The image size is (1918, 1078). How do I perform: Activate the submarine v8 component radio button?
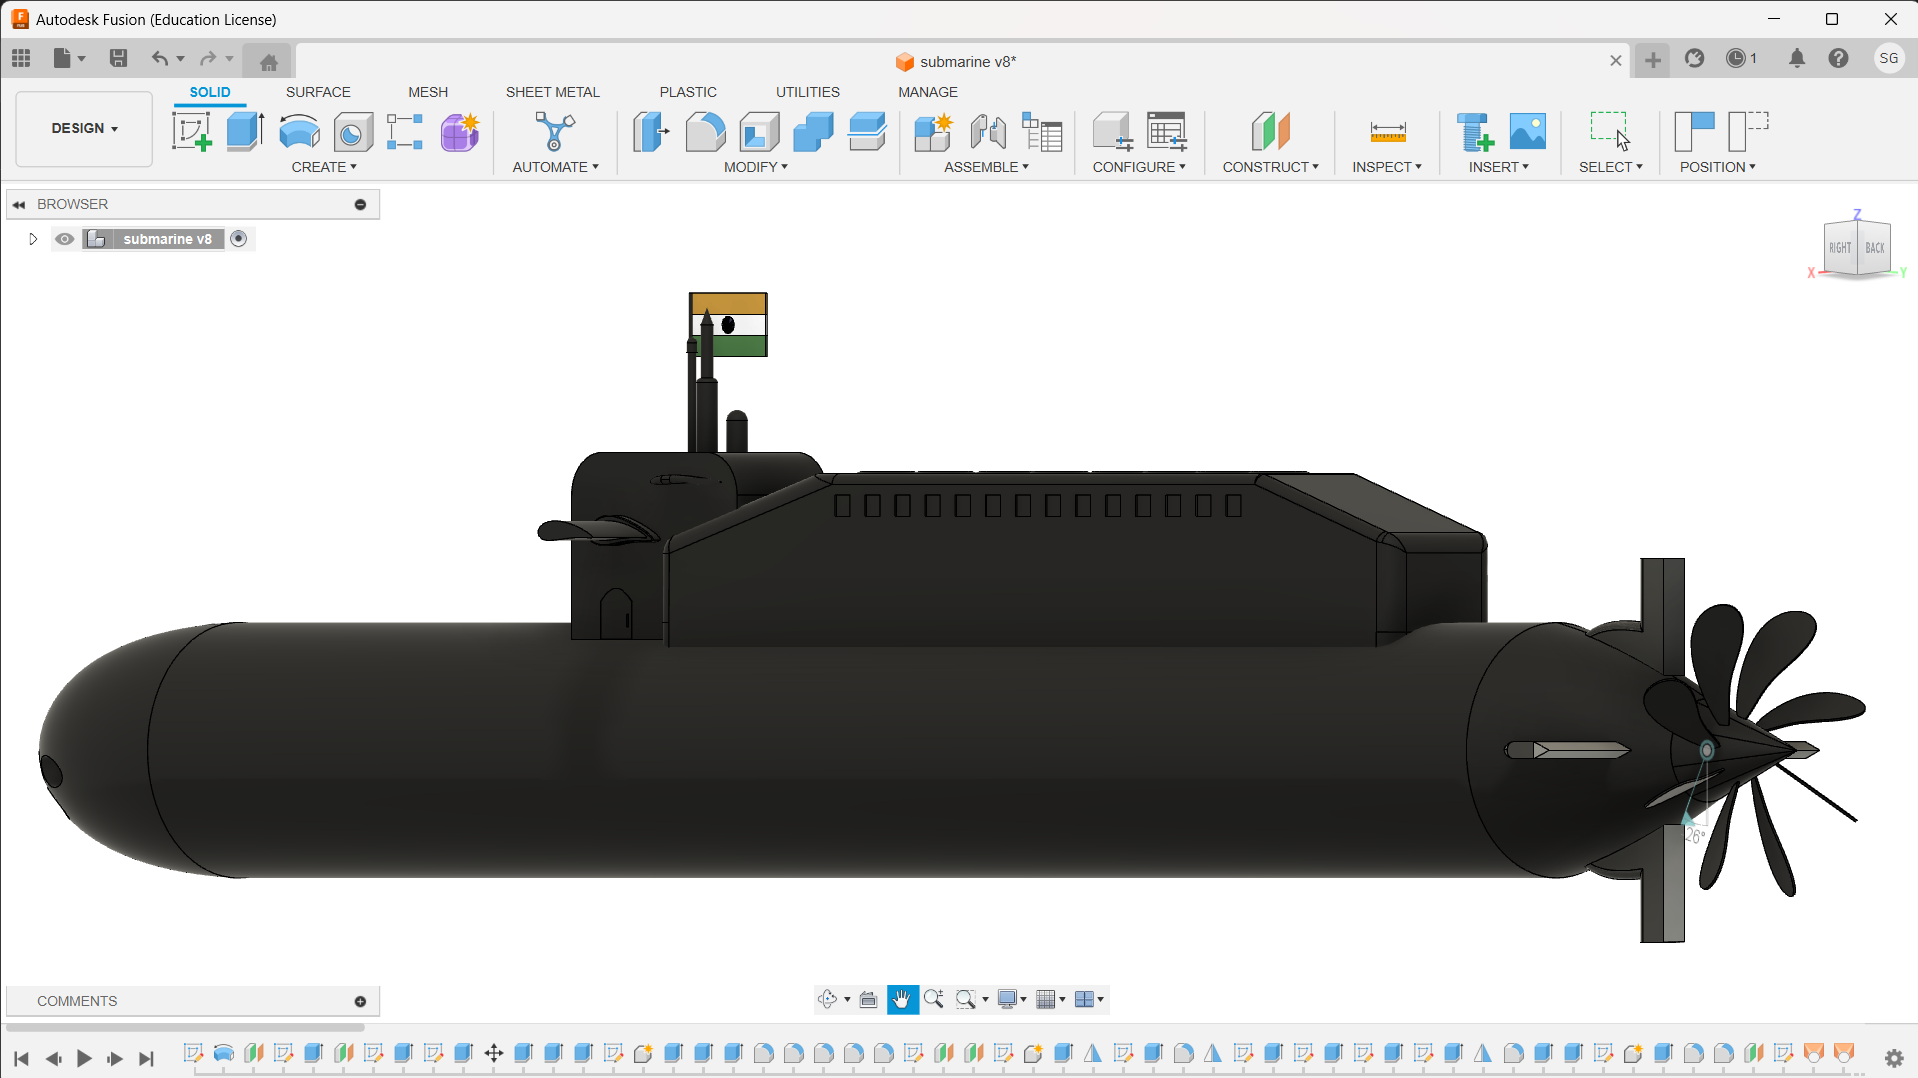click(238, 239)
